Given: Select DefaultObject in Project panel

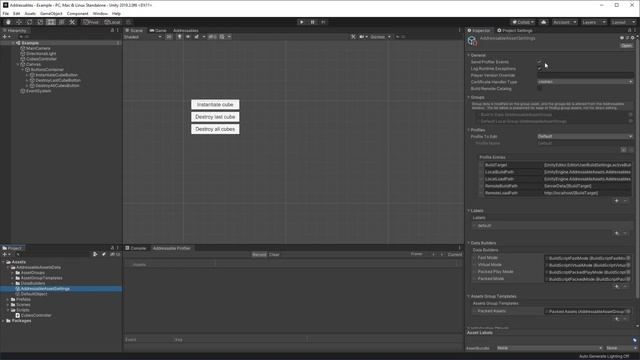Looking at the screenshot, I should (33, 294).
